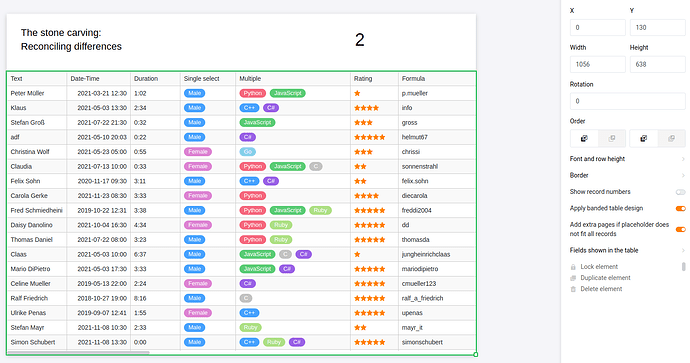
Task: Click the X position input field
Action: [x=598, y=27]
